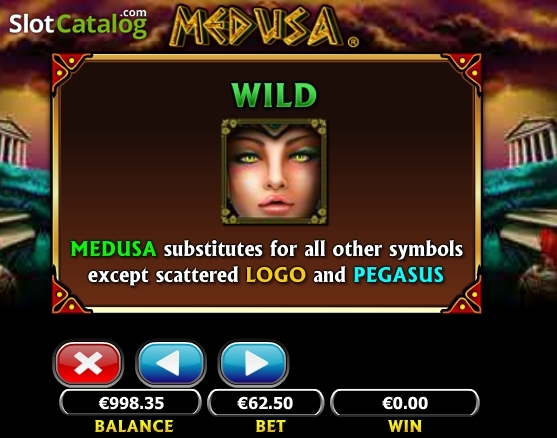Select the €0.00 win field

point(405,403)
